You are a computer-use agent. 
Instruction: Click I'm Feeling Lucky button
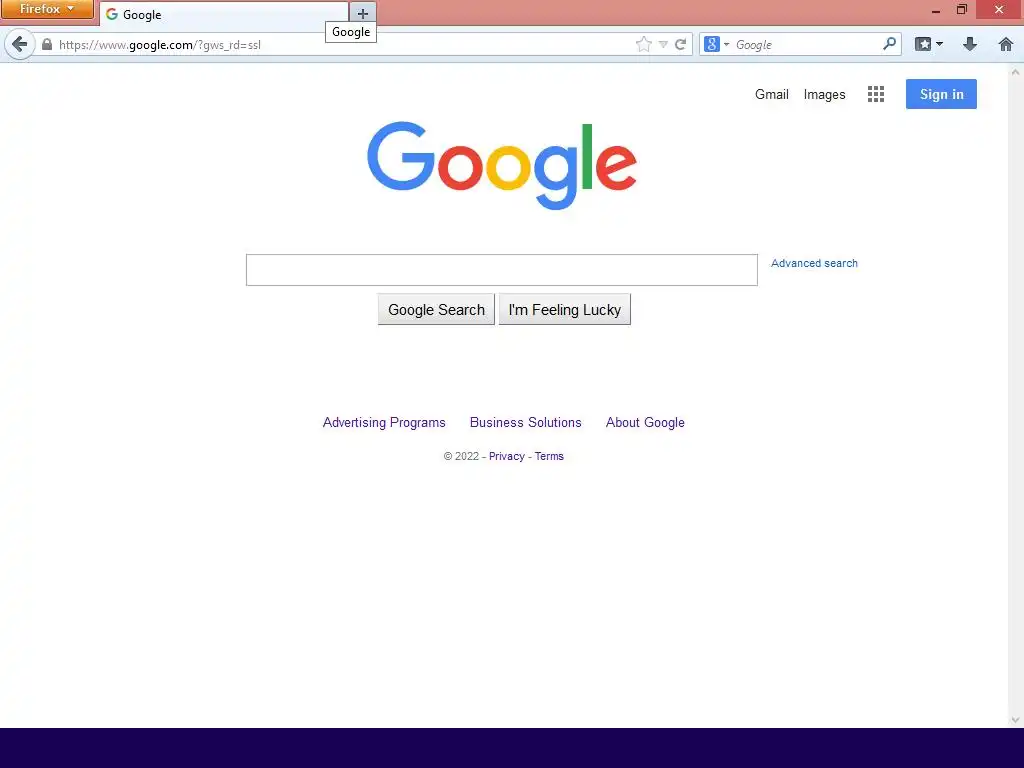[x=565, y=310]
